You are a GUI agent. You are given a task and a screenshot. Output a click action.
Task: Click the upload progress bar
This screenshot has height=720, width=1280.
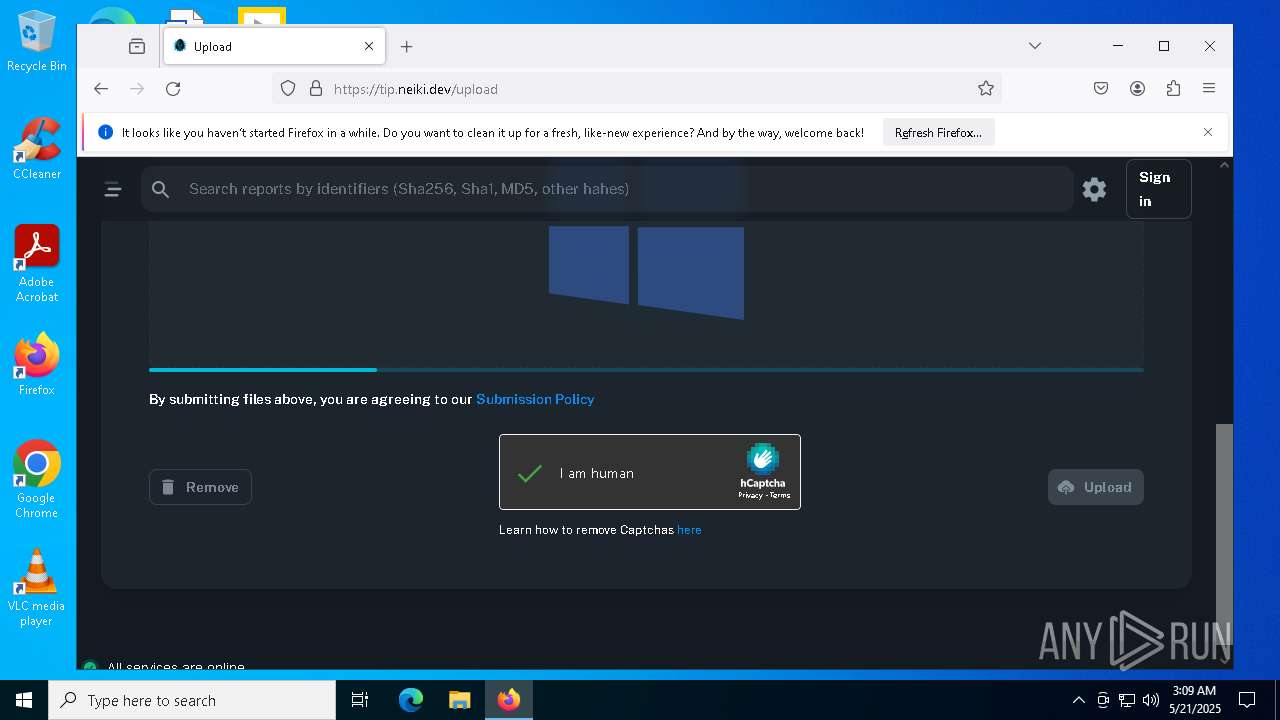646,370
